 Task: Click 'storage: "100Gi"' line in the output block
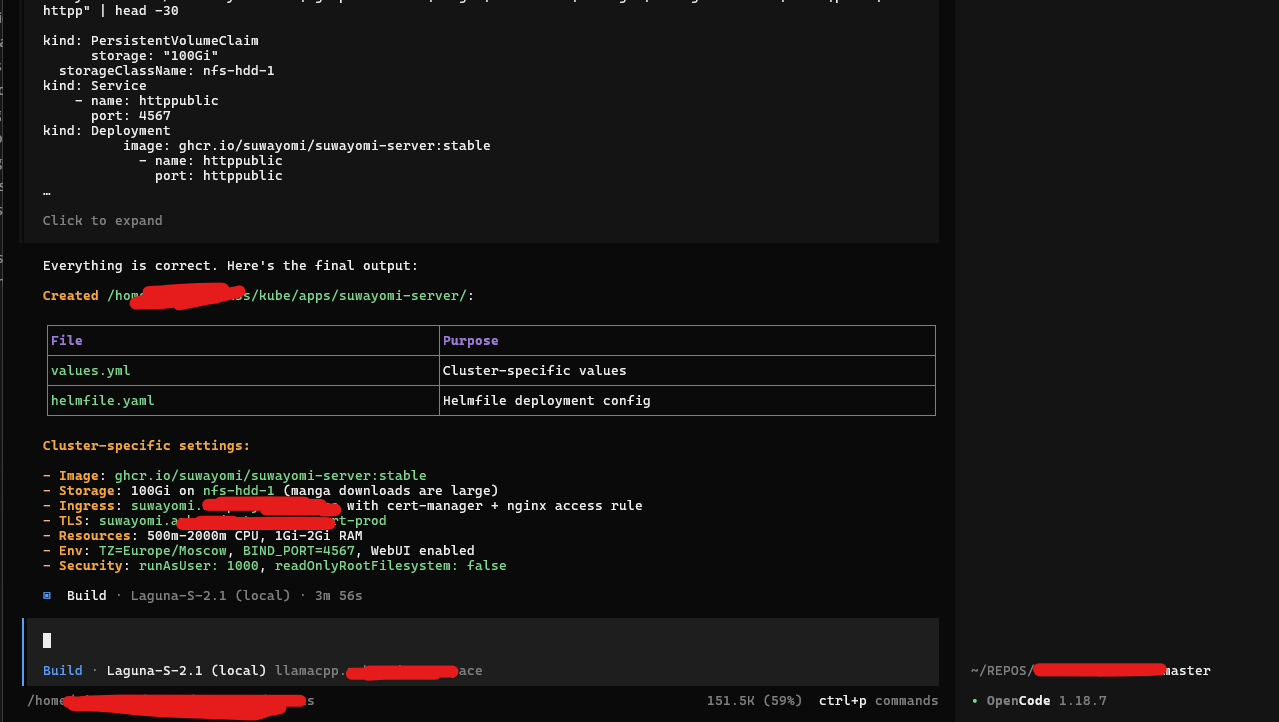tap(154, 56)
